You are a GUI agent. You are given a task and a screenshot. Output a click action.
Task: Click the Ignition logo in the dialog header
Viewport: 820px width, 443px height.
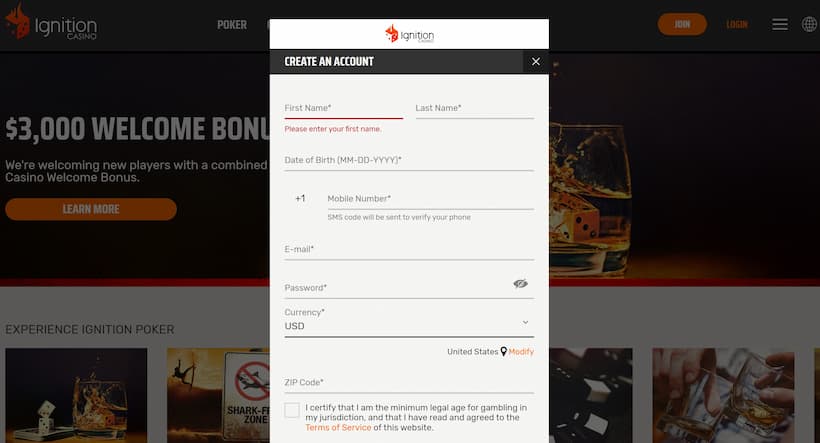pos(409,34)
